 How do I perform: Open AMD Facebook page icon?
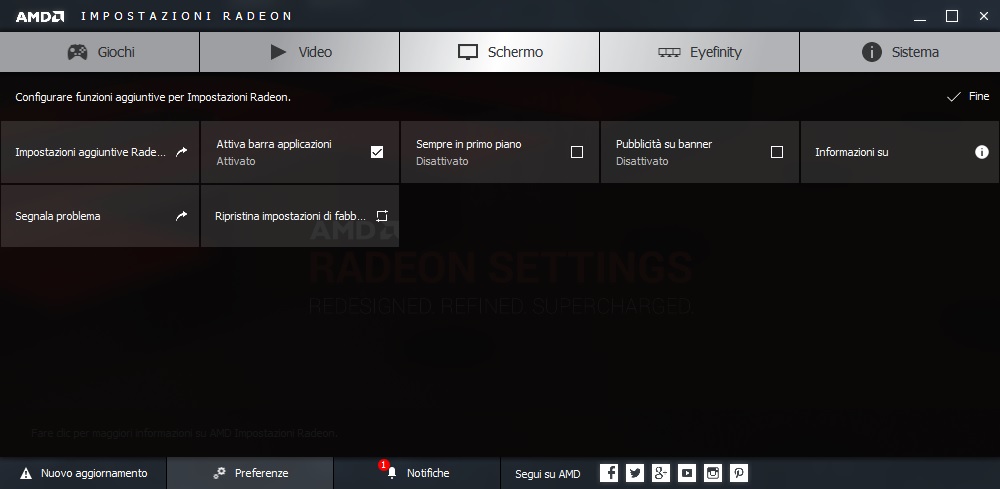pos(609,473)
